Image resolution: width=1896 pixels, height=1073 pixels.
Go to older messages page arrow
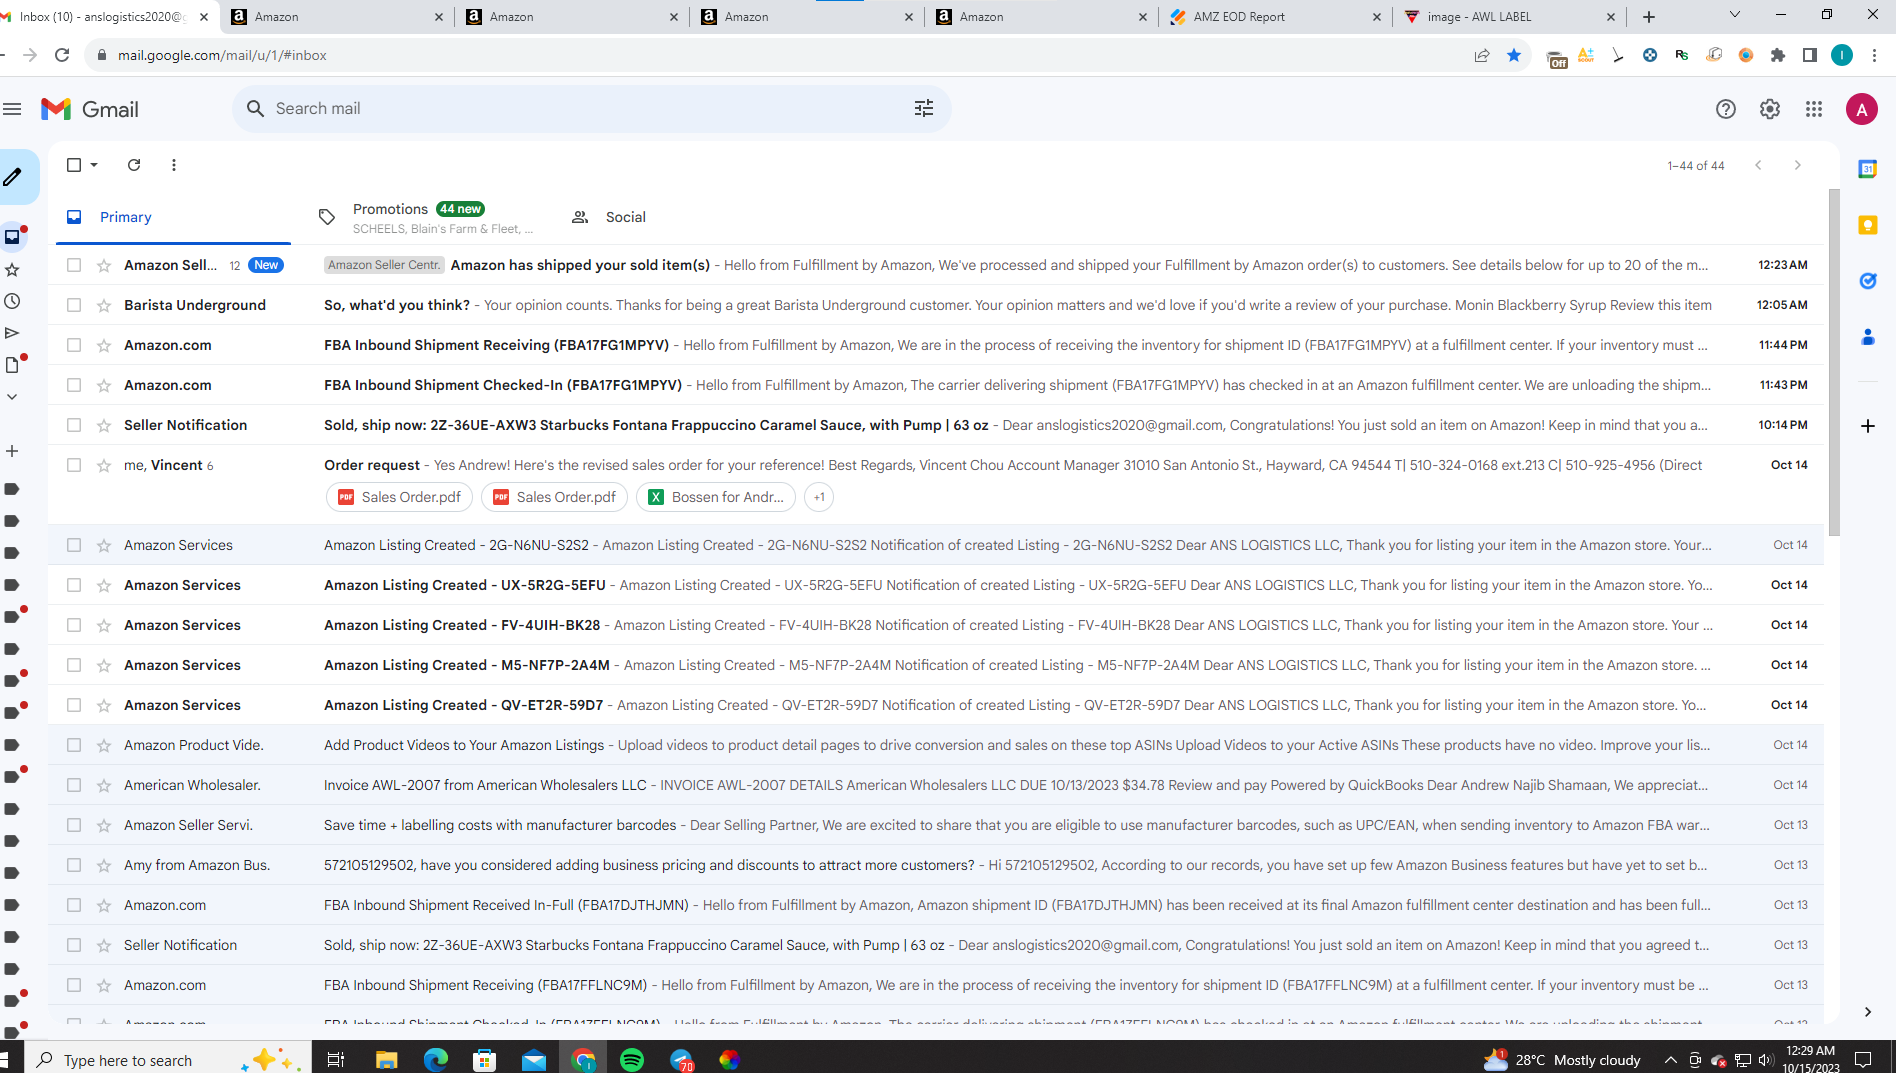pyautogui.click(x=1797, y=165)
